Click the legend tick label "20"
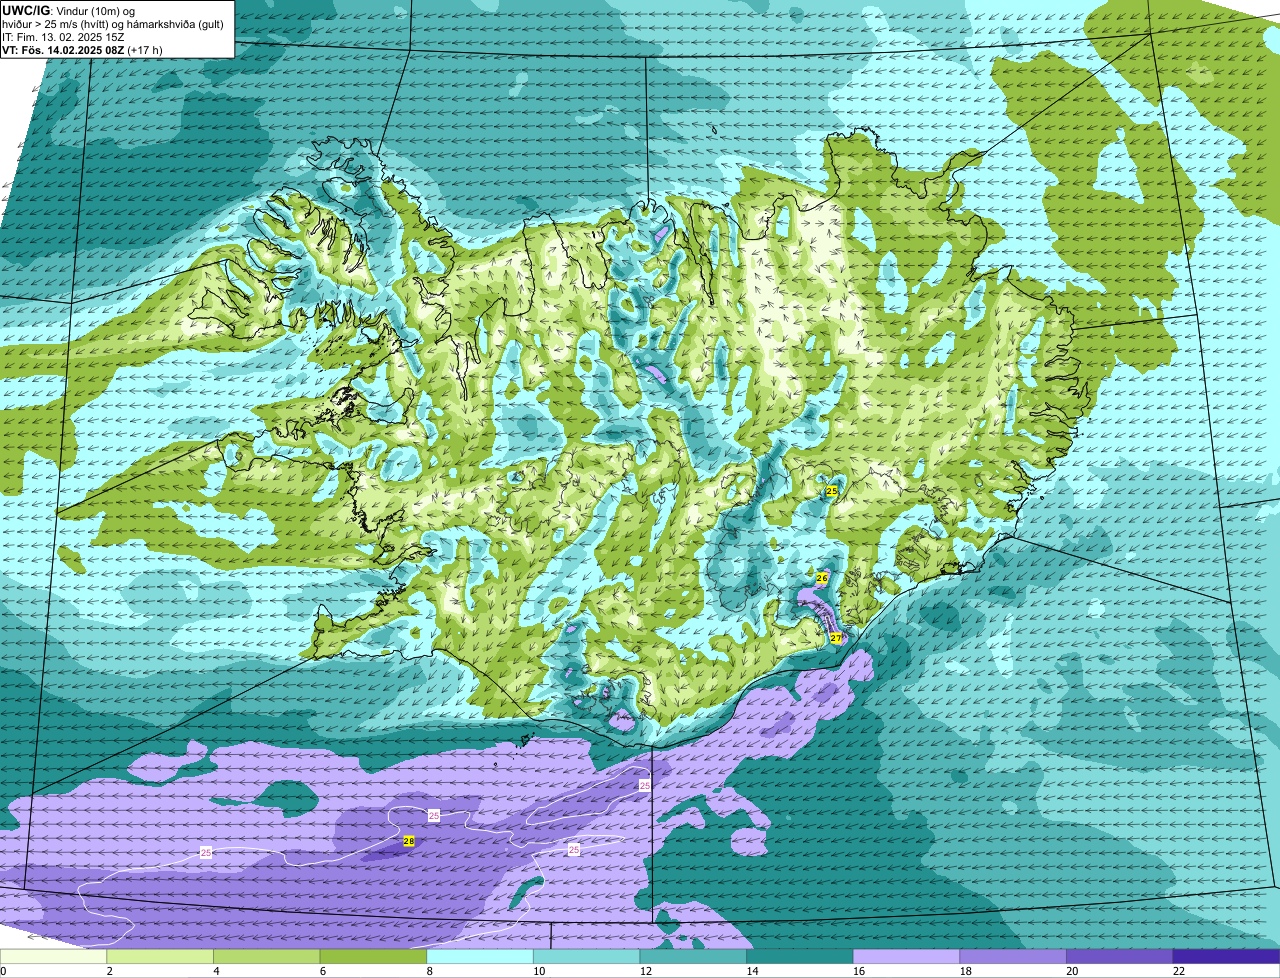The height and width of the screenshot is (978, 1280). (1072, 971)
